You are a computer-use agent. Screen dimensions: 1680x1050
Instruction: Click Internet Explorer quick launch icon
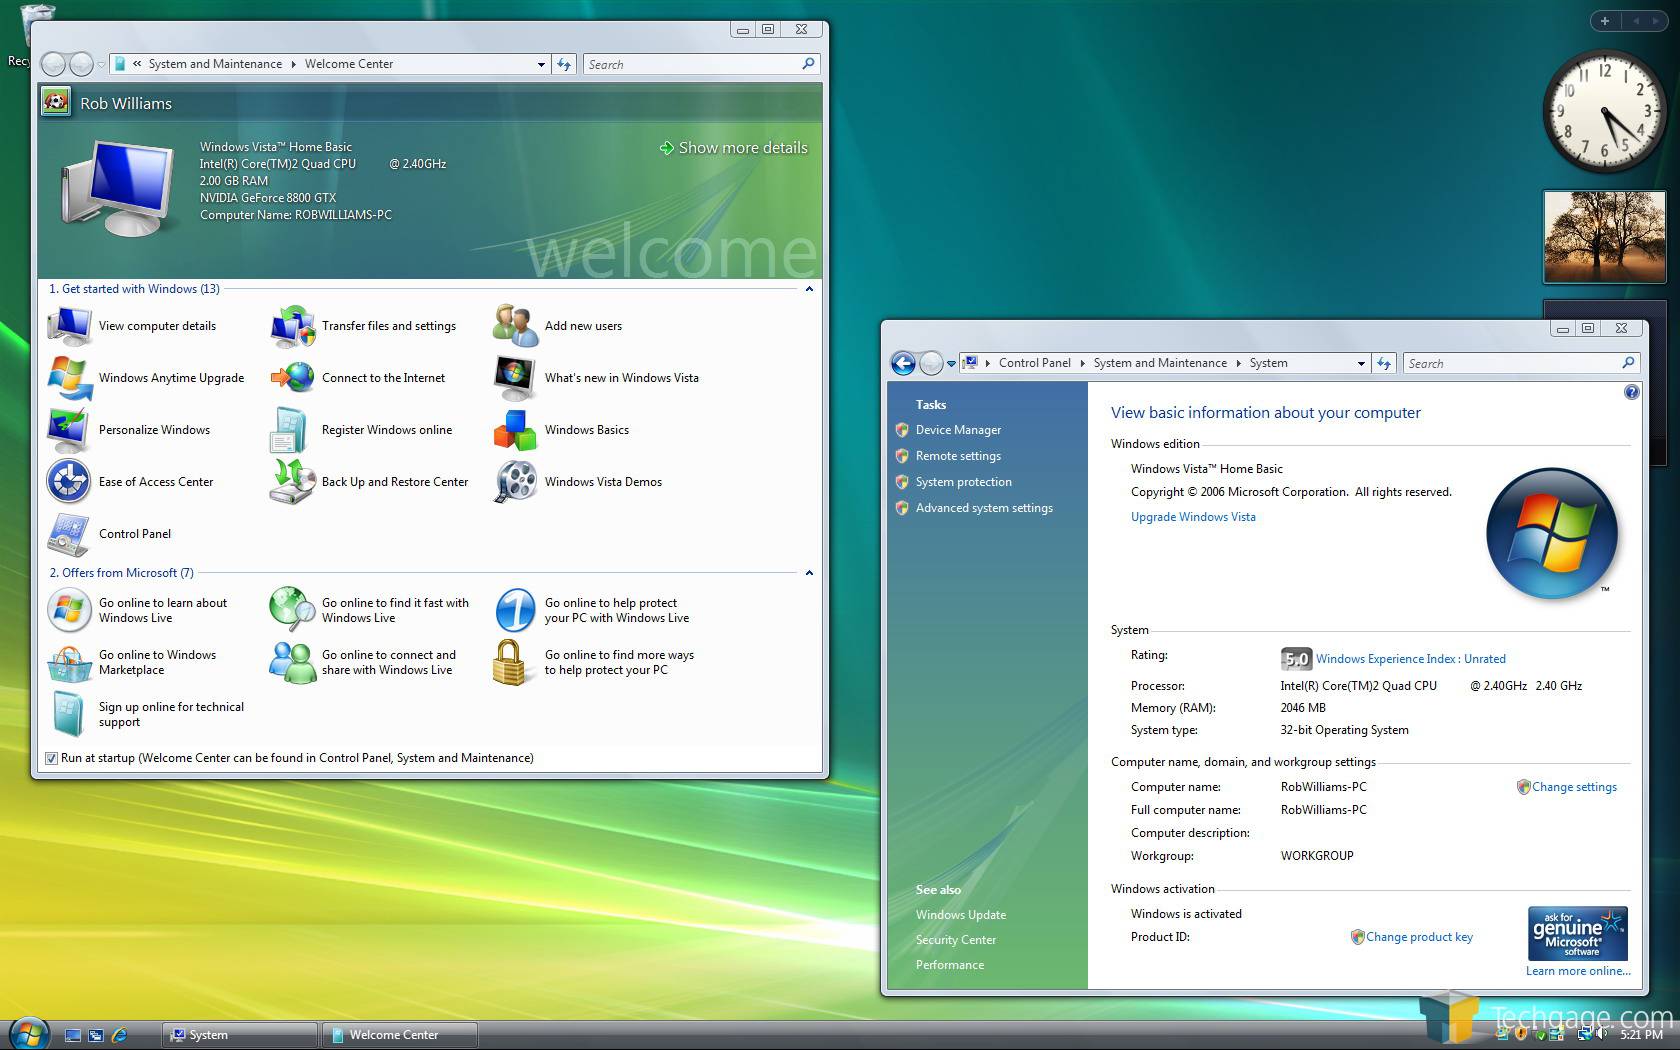click(120, 1035)
